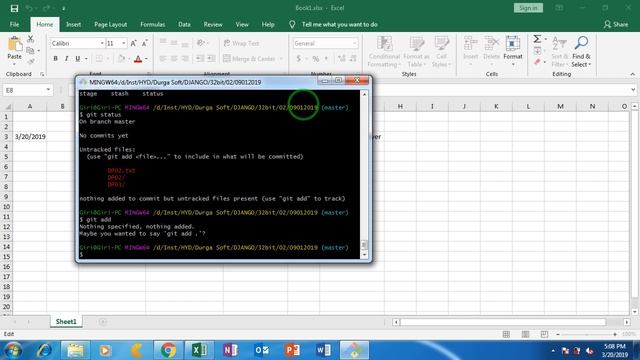
Task: Toggle Bold formatting
Action: (x=56, y=59)
